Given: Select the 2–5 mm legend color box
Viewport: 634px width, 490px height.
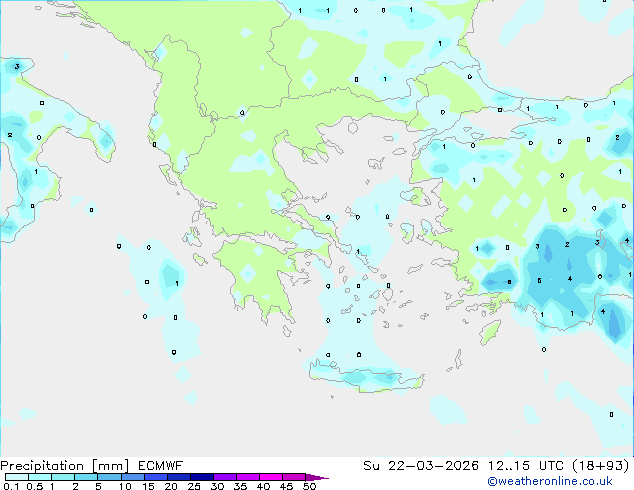Looking at the screenshot, I should [x=86, y=477].
